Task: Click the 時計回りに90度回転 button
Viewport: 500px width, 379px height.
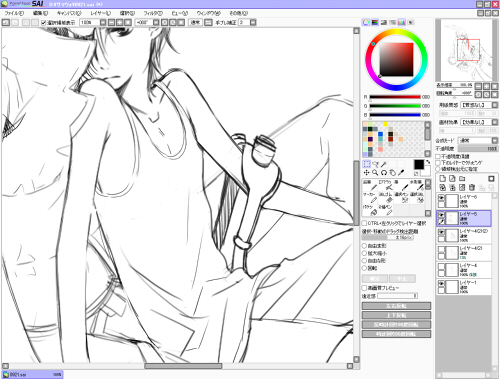Action: pos(396,334)
